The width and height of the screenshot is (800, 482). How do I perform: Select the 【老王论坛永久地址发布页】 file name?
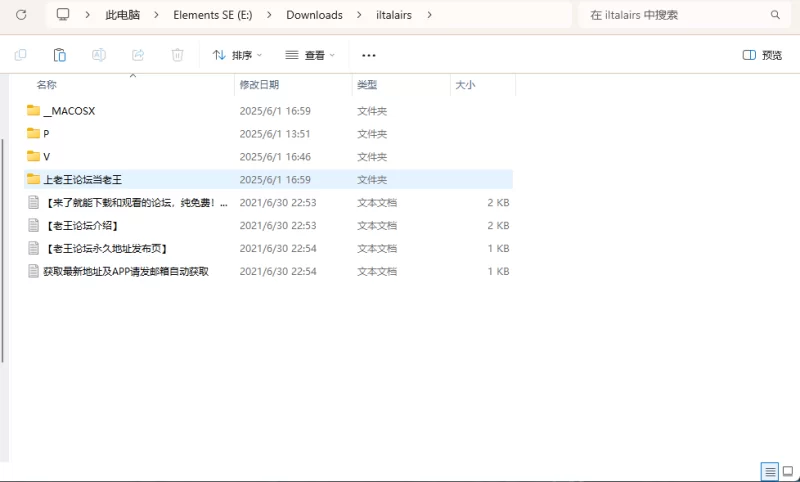[106, 248]
